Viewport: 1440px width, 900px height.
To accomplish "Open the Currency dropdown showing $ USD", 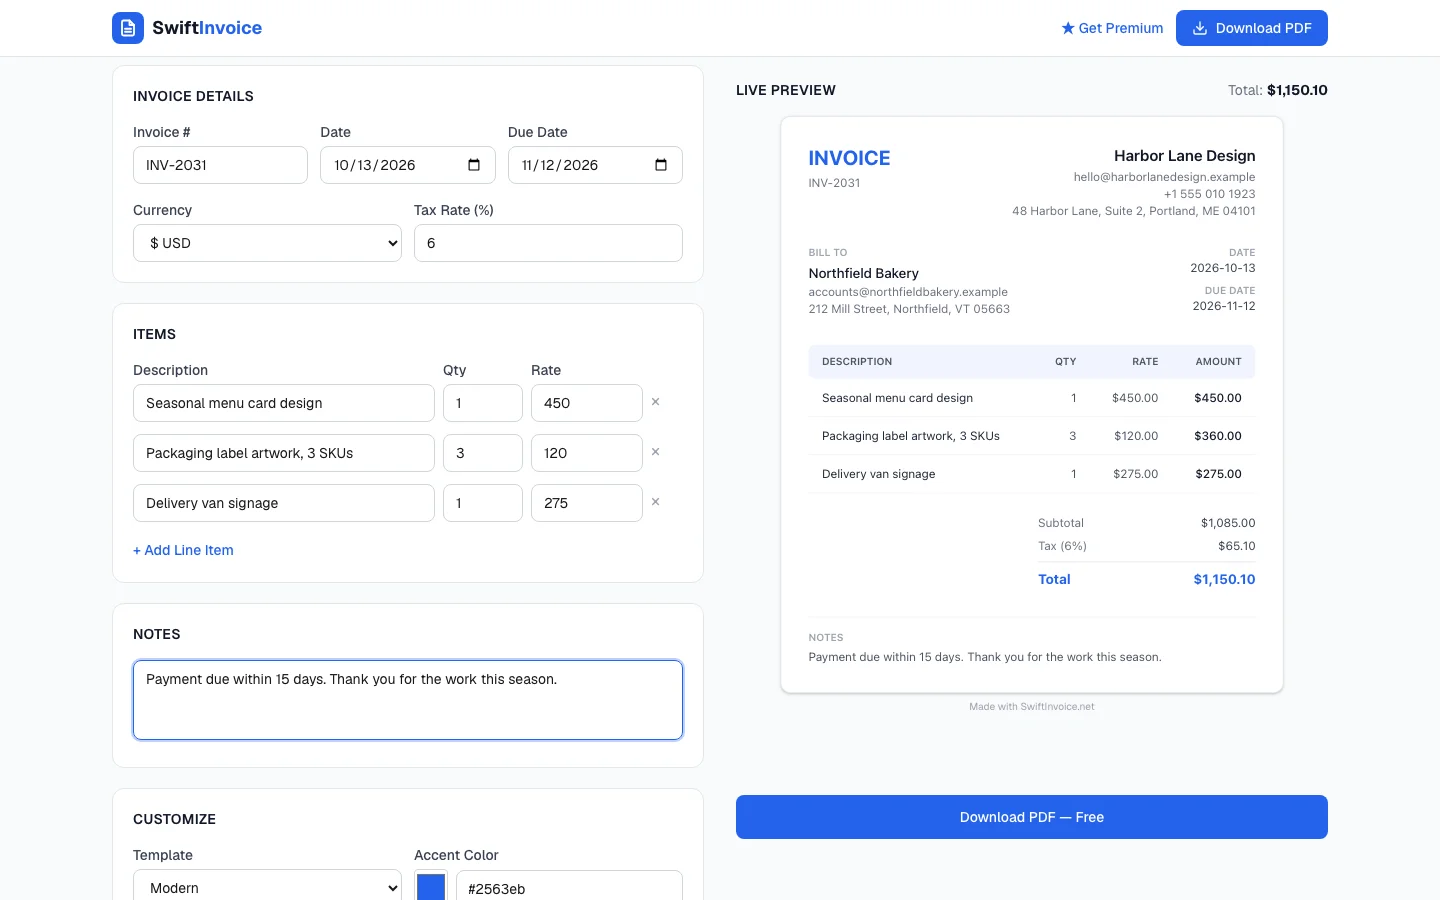I will pos(267,243).
